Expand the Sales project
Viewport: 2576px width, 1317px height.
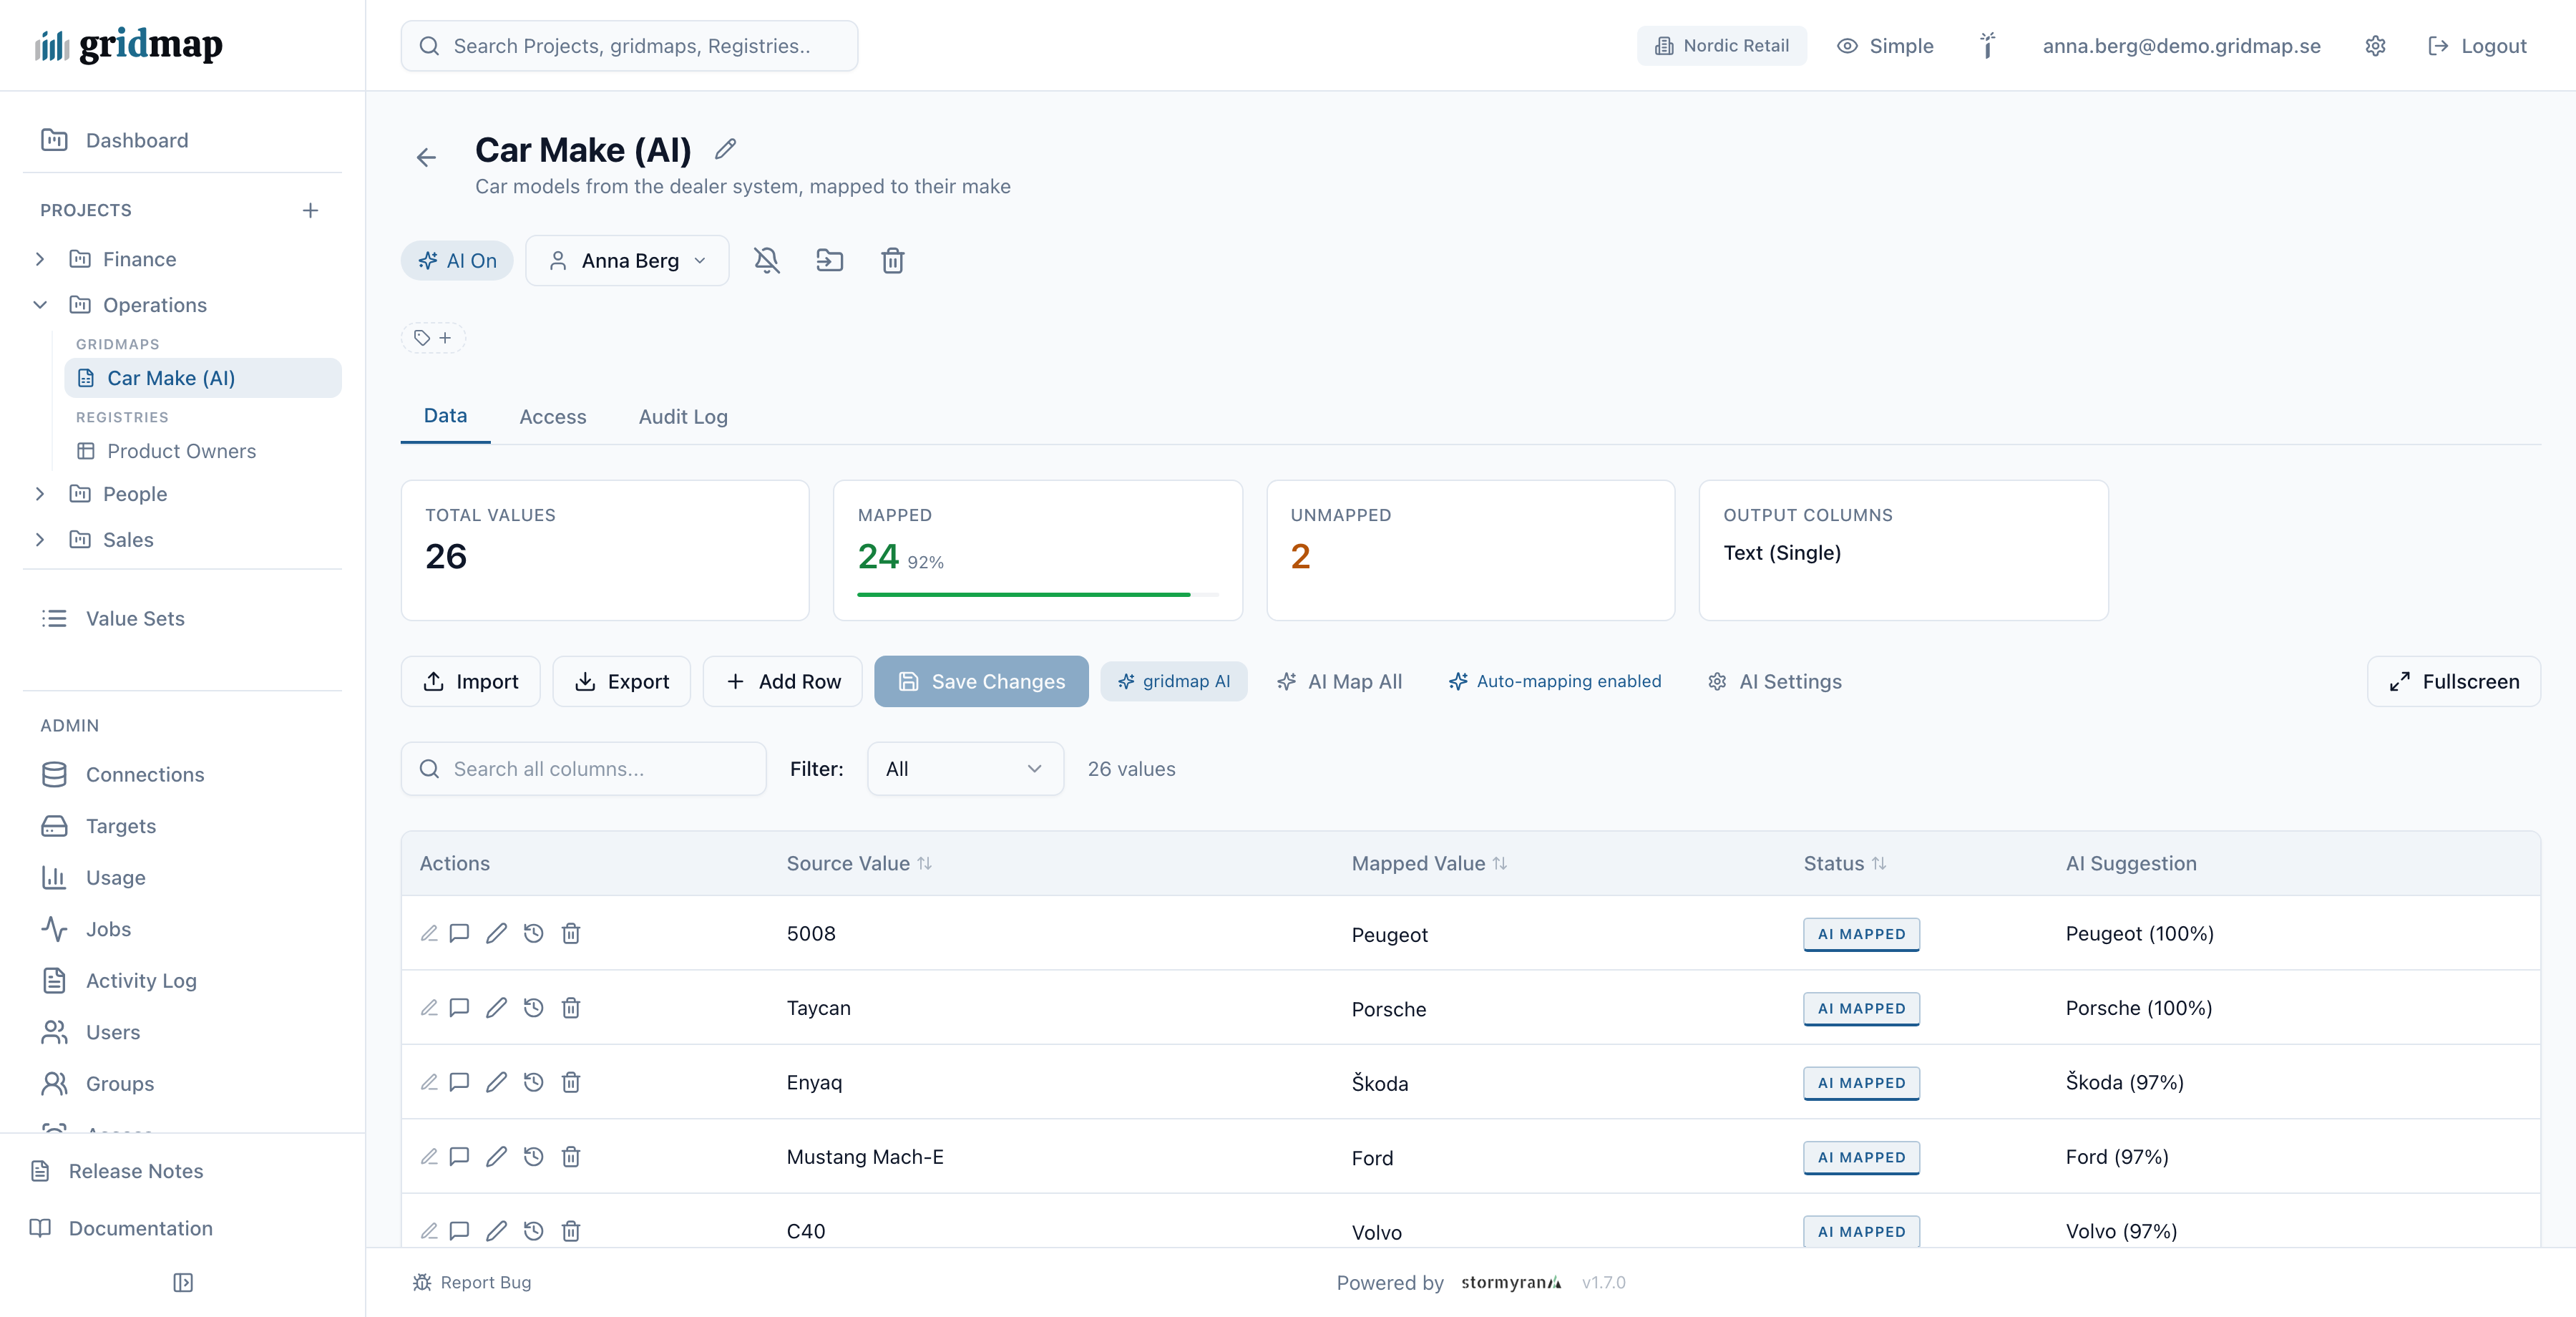(x=40, y=540)
